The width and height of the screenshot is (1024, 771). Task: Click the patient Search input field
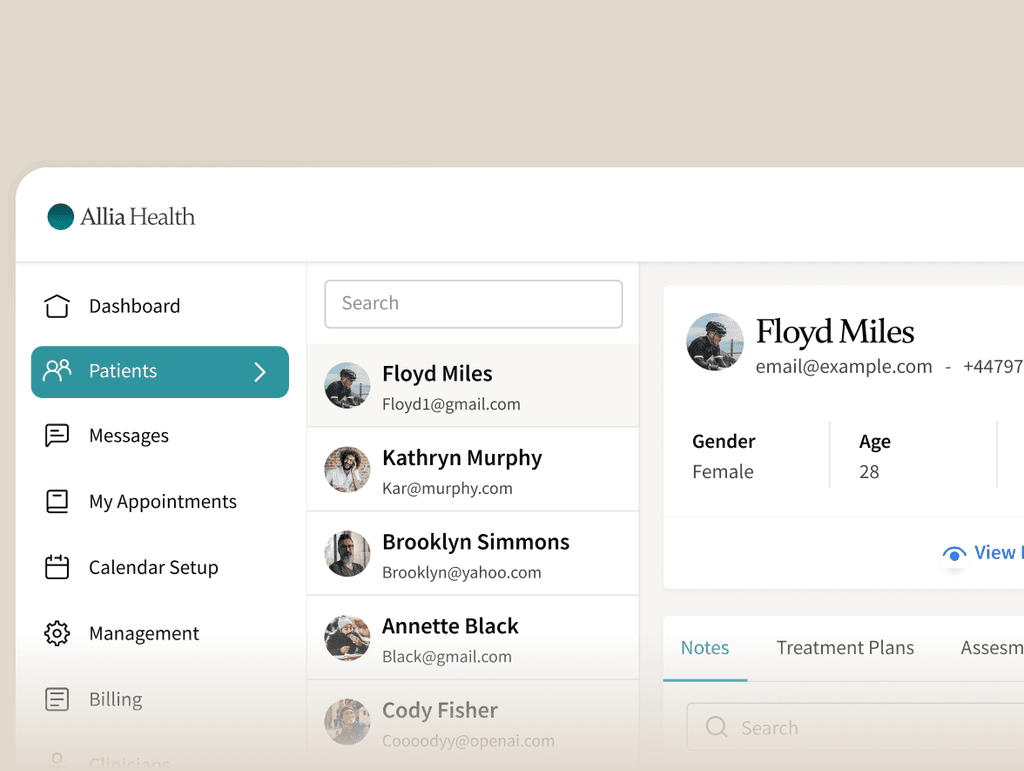click(472, 303)
